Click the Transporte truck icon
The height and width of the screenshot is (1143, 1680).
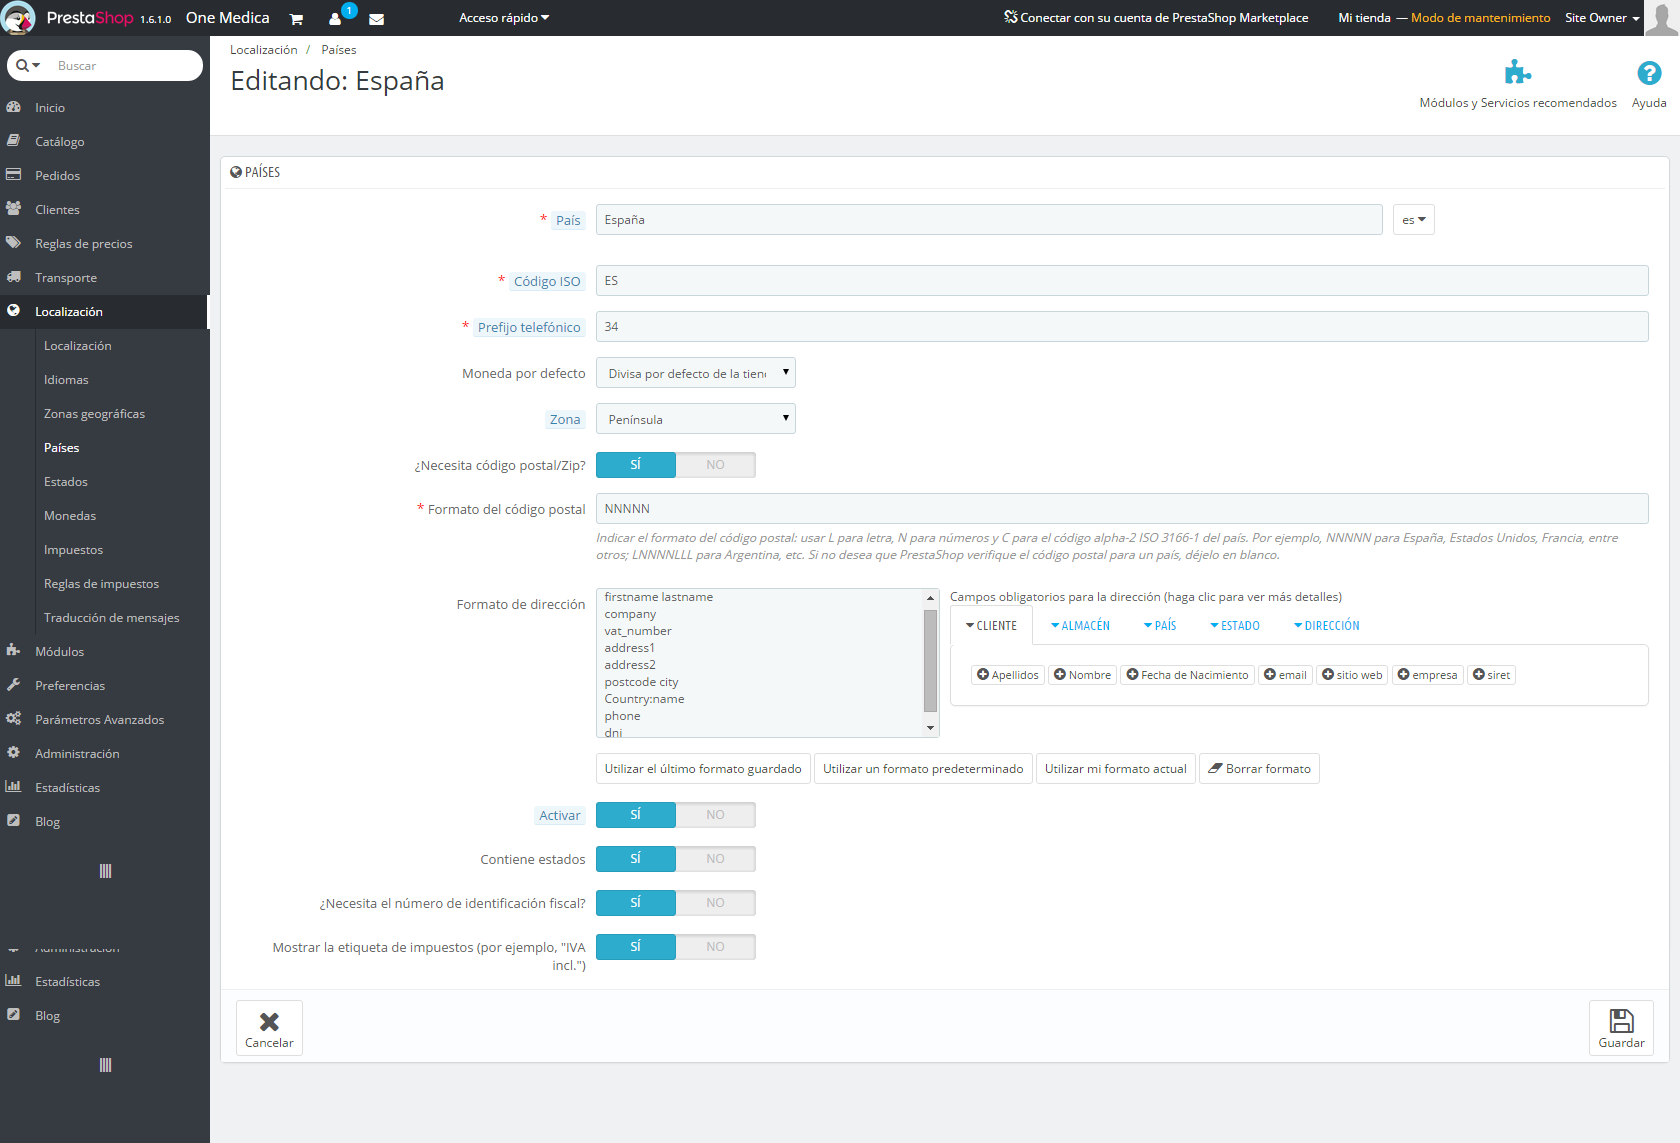point(14,277)
